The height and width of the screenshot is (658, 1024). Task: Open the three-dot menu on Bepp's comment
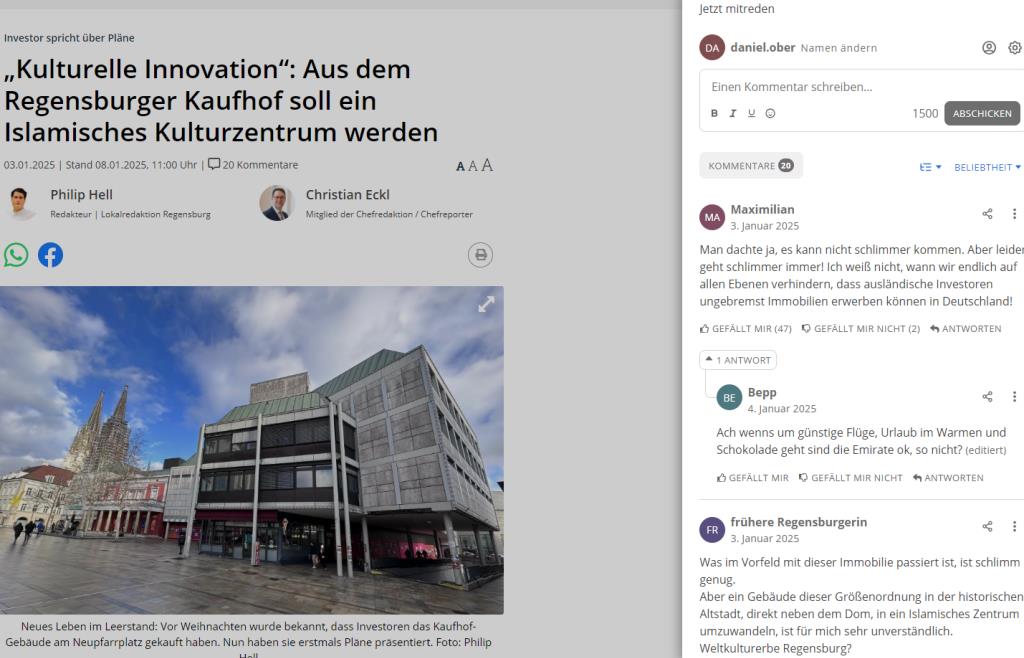(x=1015, y=395)
